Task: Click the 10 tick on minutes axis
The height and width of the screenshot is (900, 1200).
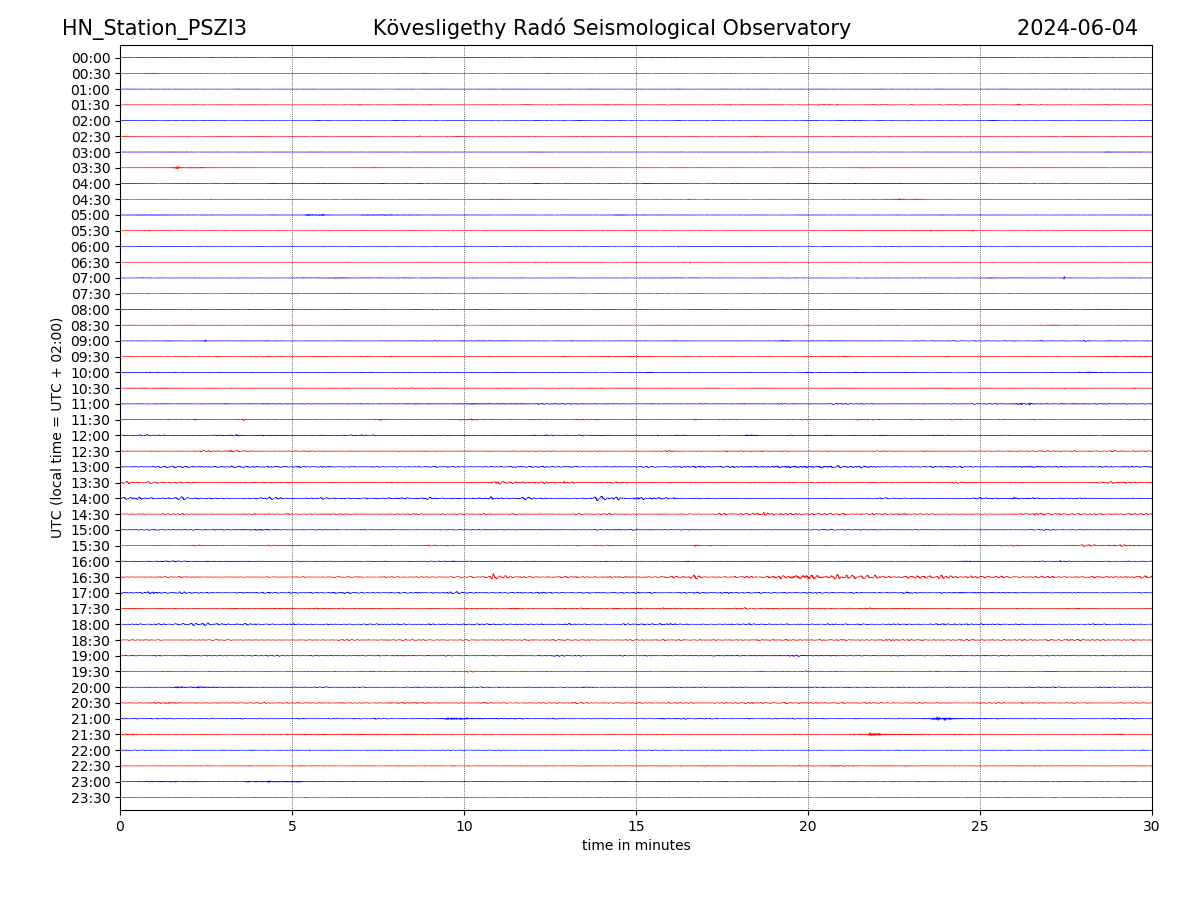Action: coord(464,827)
